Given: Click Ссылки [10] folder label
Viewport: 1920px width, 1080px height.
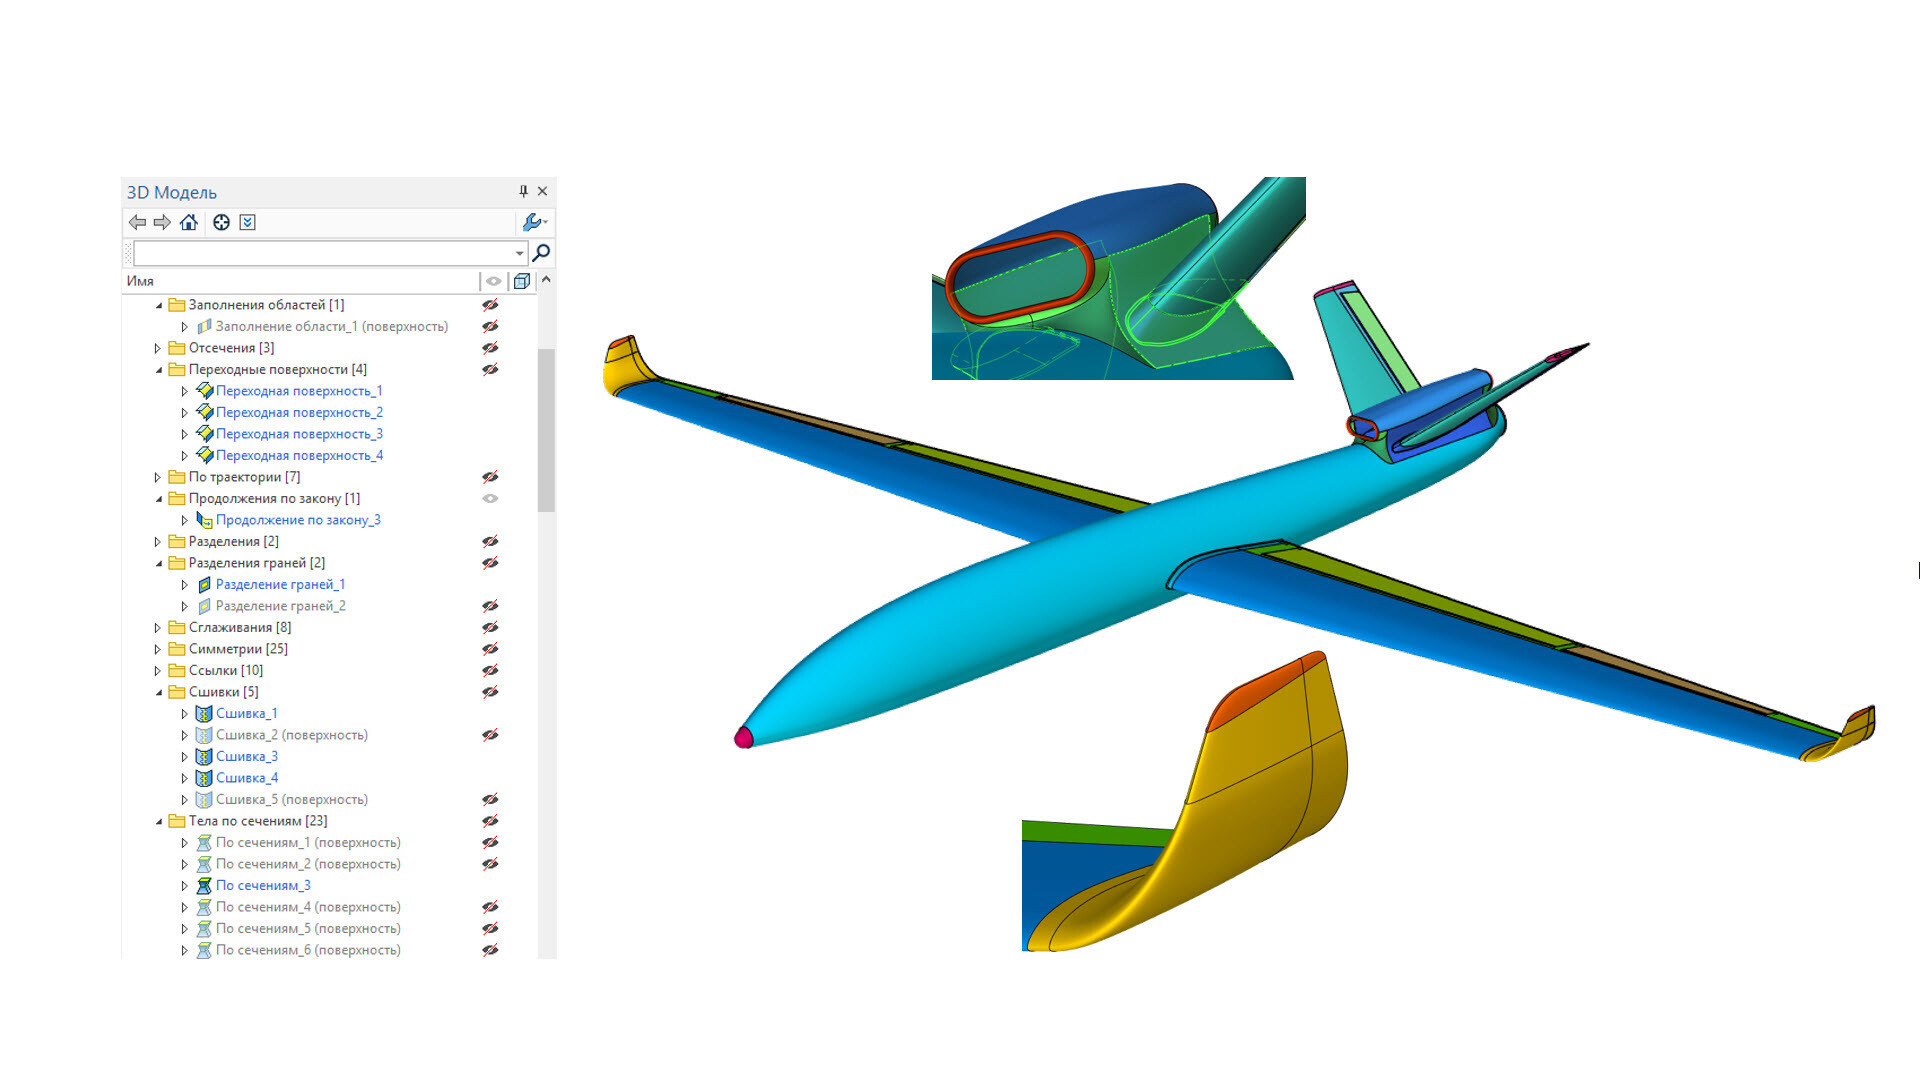Looking at the screenshot, I should pos(226,671).
